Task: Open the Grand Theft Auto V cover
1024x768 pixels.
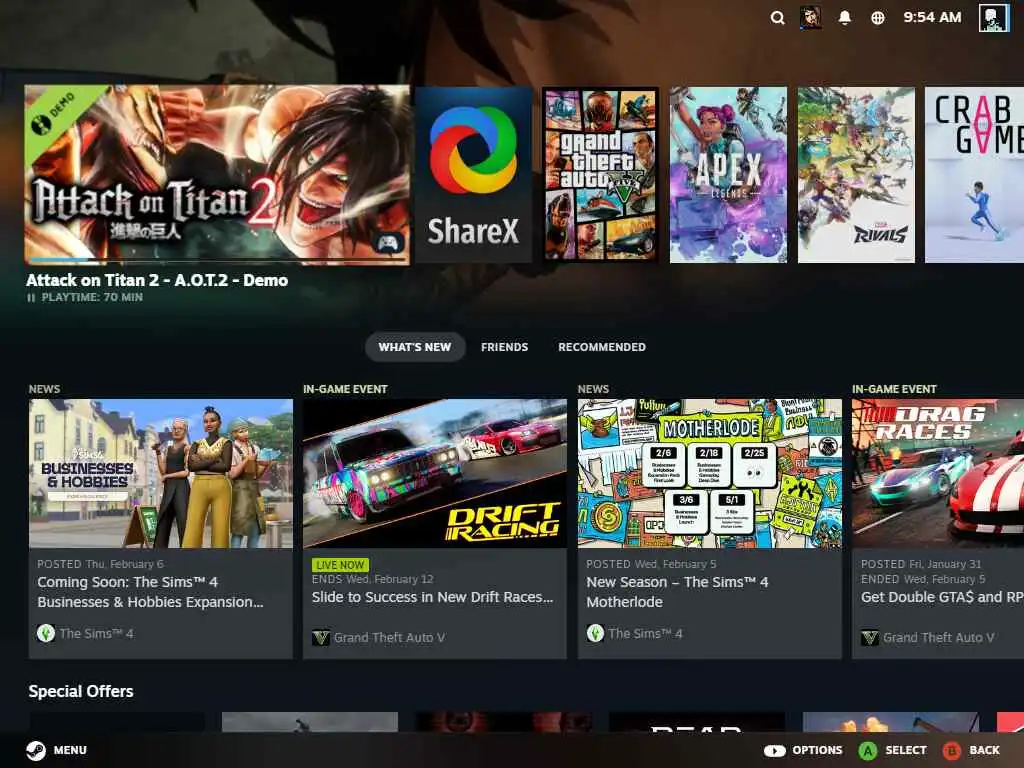Action: pyautogui.click(x=601, y=175)
